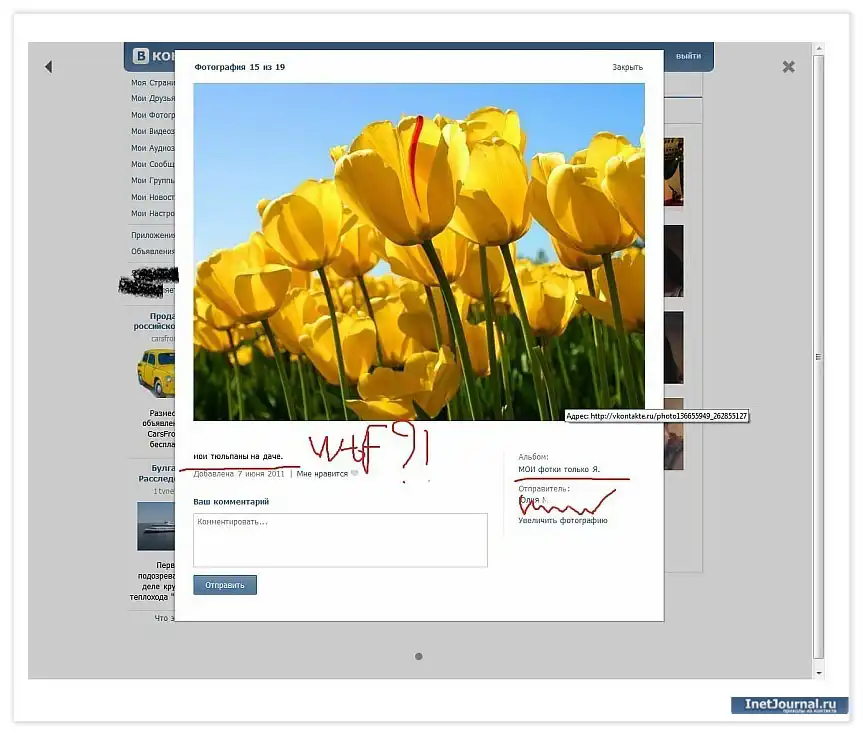
Task: Focus the Комментировать text field
Action: pyautogui.click(x=340, y=540)
